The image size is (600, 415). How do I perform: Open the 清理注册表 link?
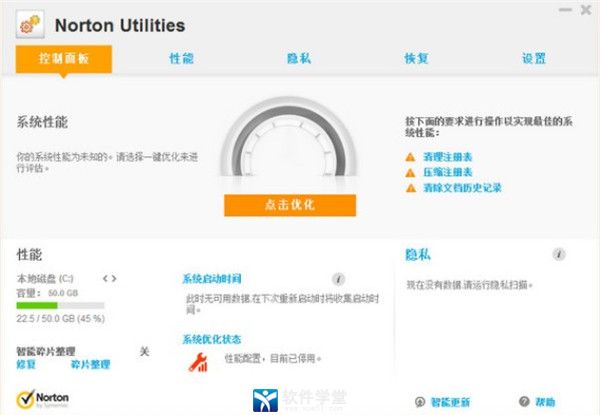point(447,157)
